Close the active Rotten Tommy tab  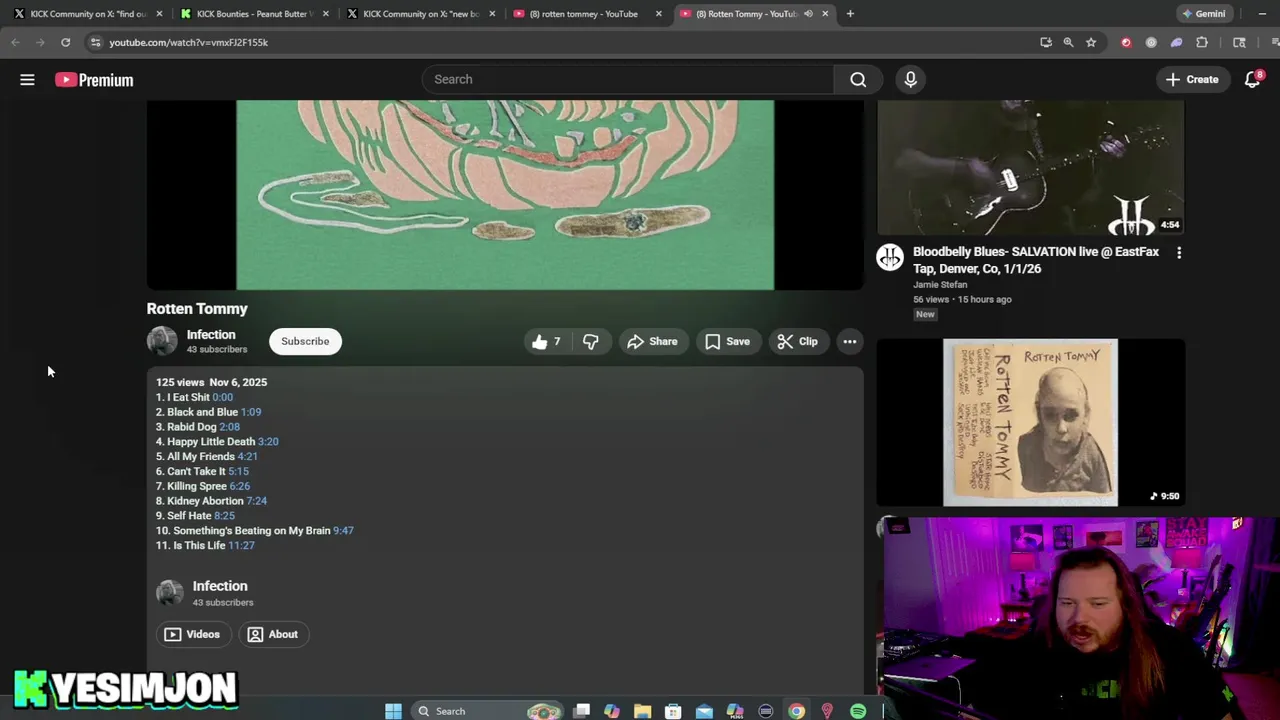(825, 14)
